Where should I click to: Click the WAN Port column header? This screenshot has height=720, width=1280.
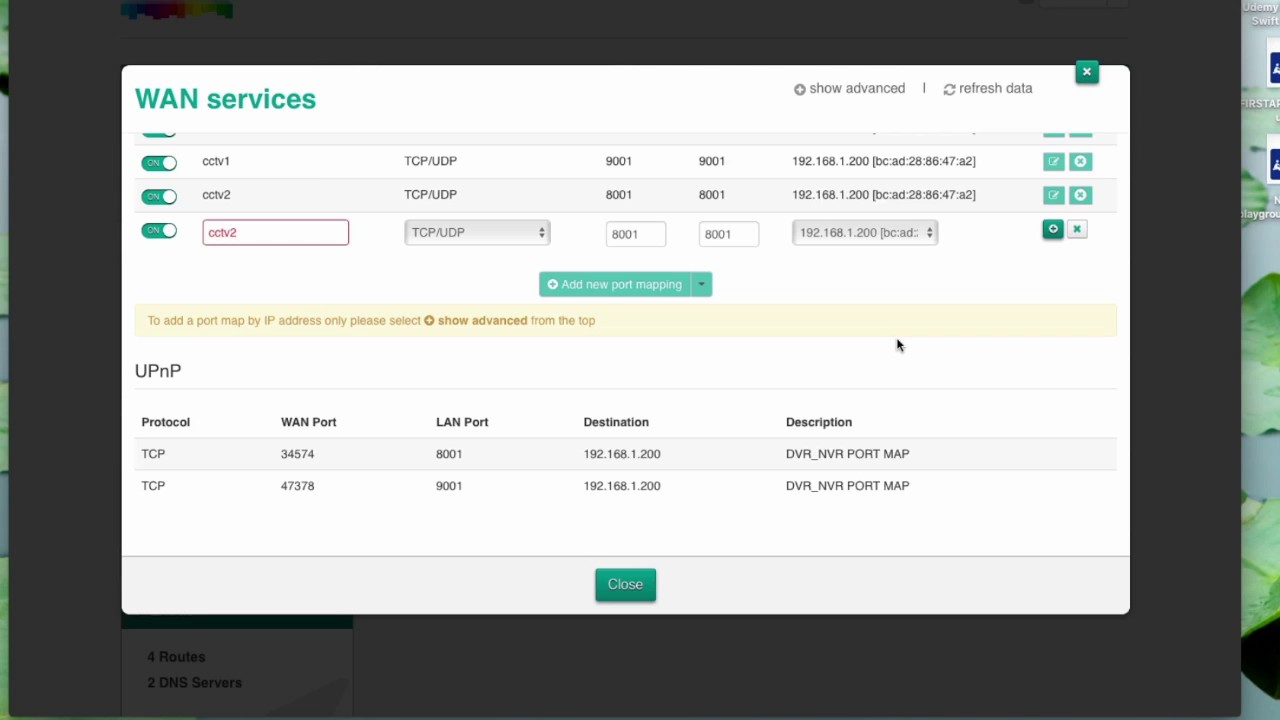[308, 422]
